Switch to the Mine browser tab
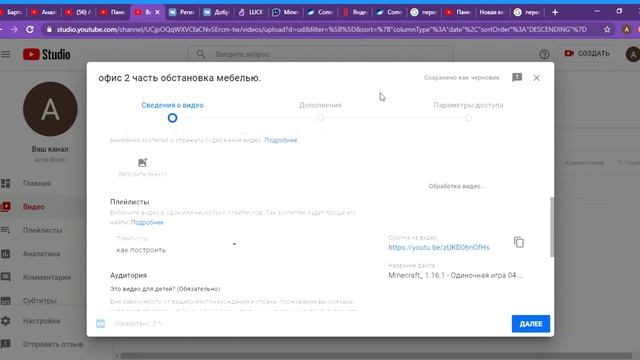This screenshot has width=640, height=360. [x=286, y=12]
